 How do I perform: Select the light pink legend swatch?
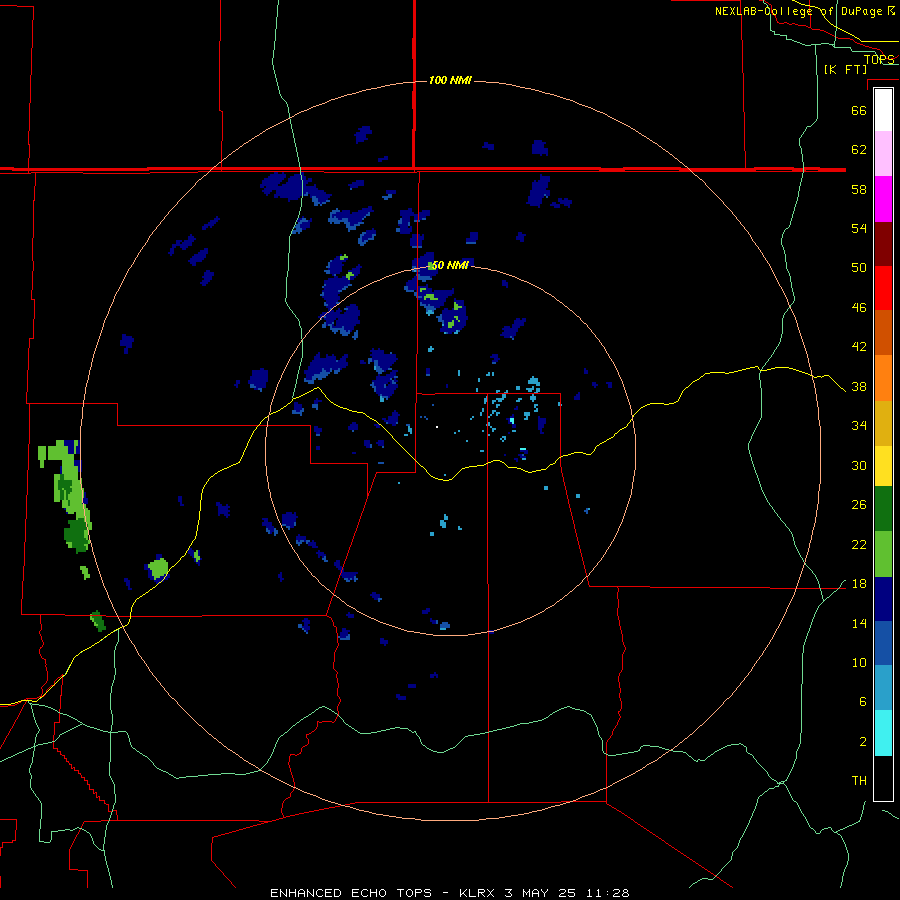pyautogui.click(x=883, y=153)
